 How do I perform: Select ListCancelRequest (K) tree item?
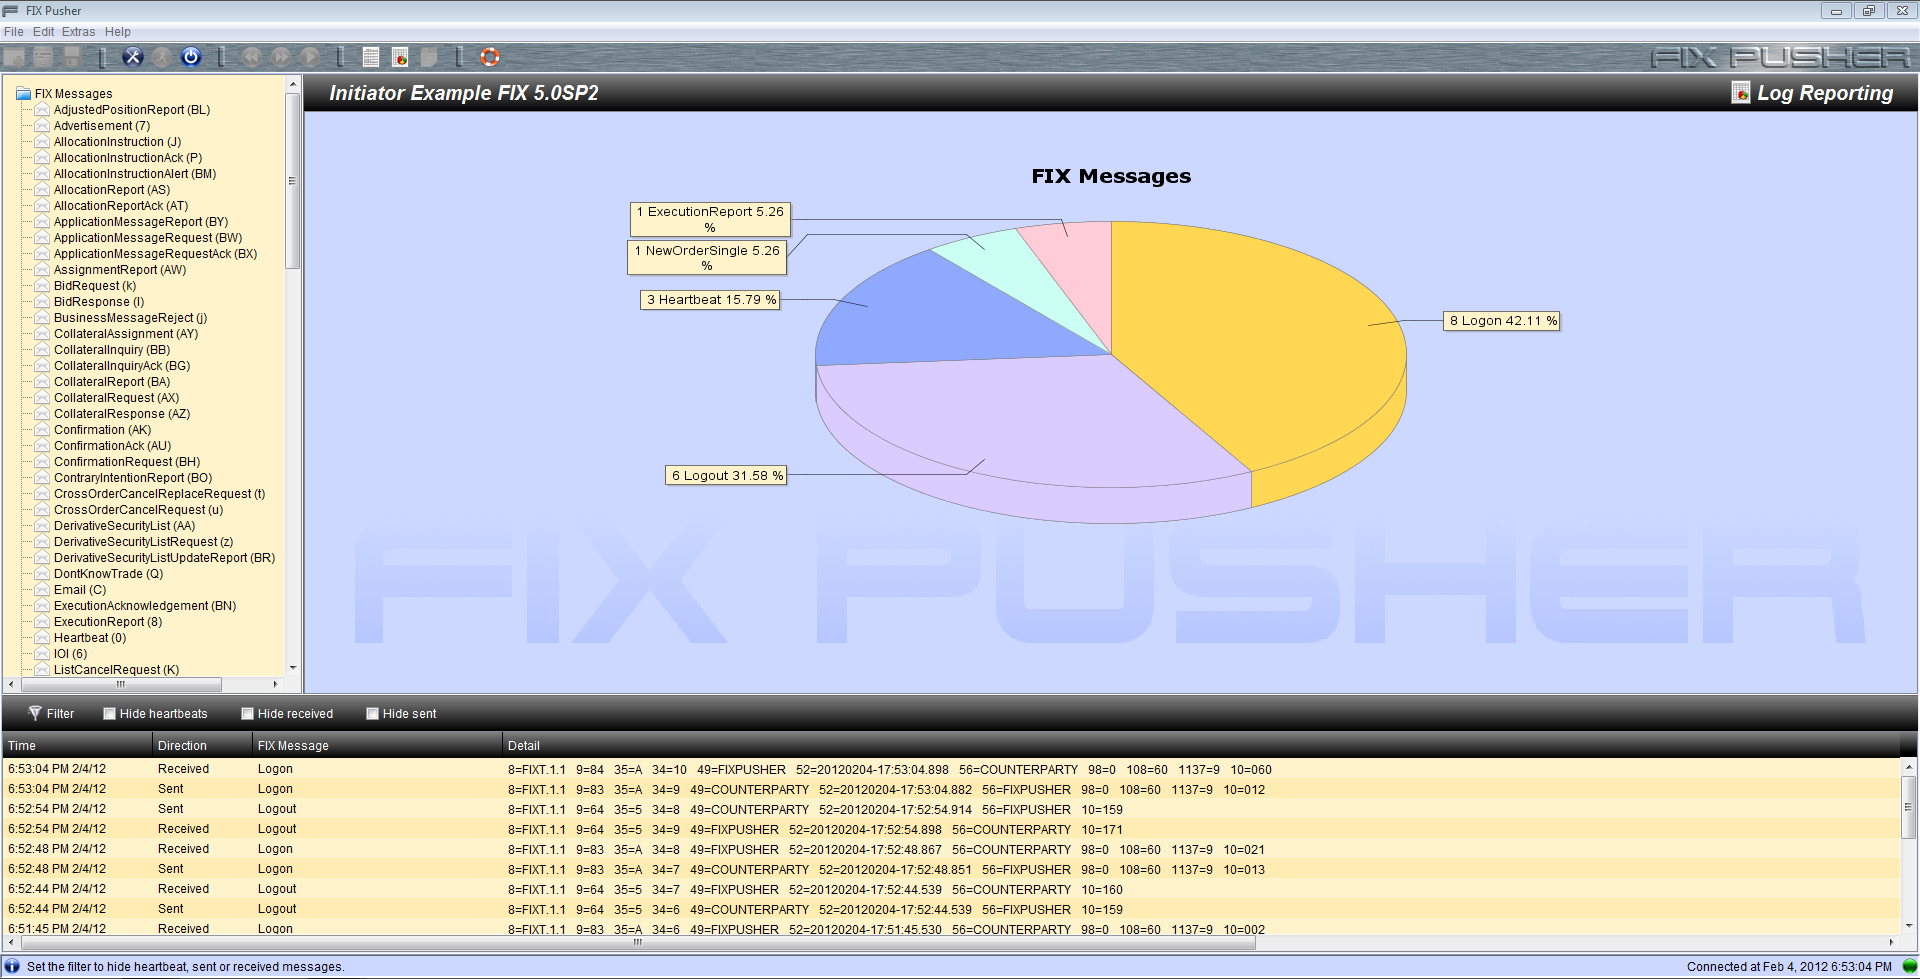pyautogui.click(x=116, y=670)
